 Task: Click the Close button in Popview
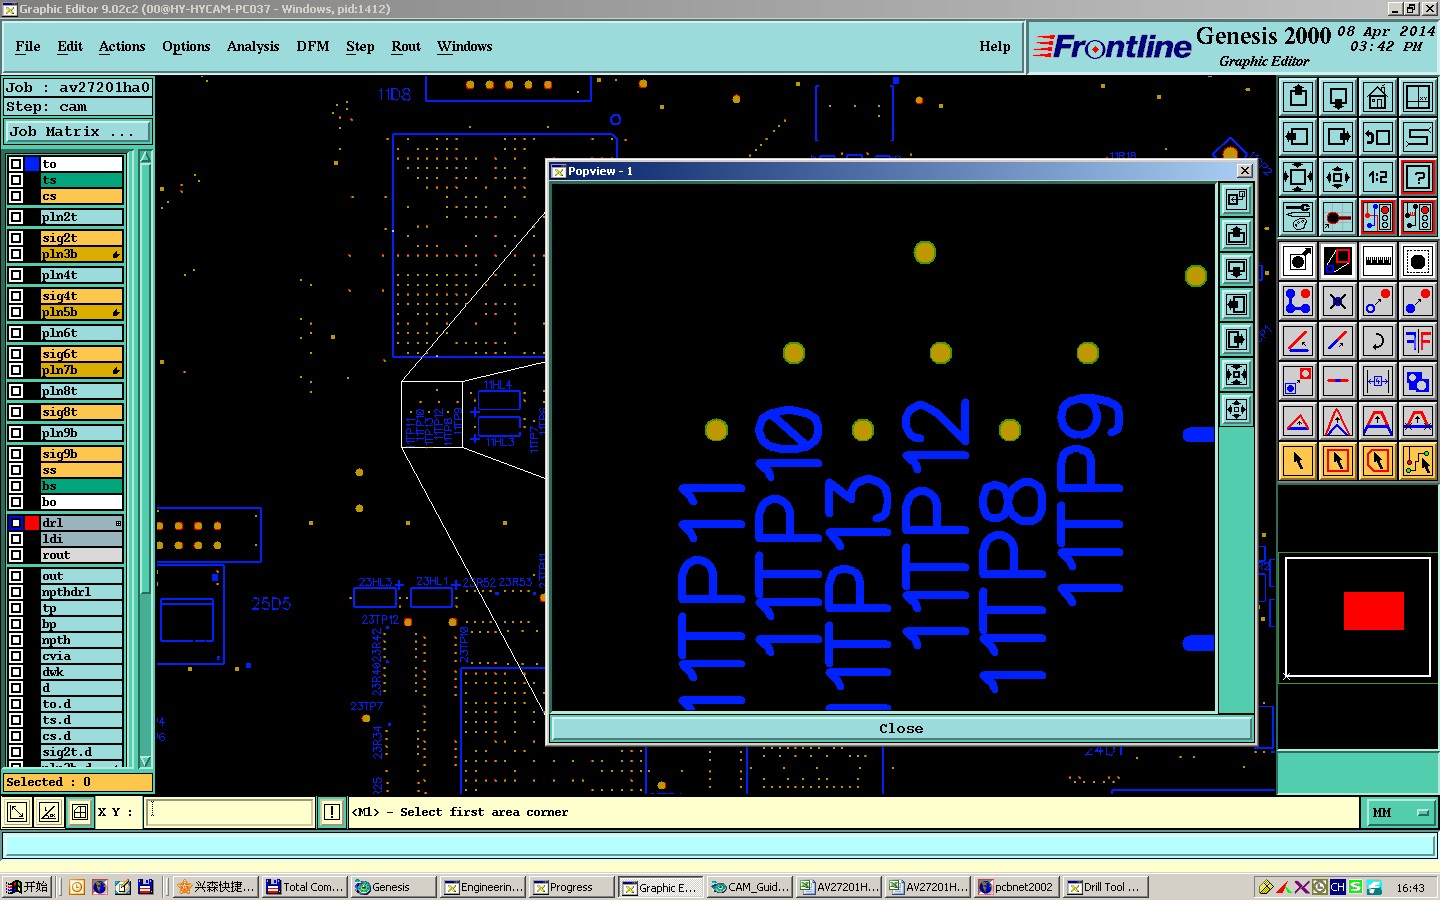[x=901, y=729]
